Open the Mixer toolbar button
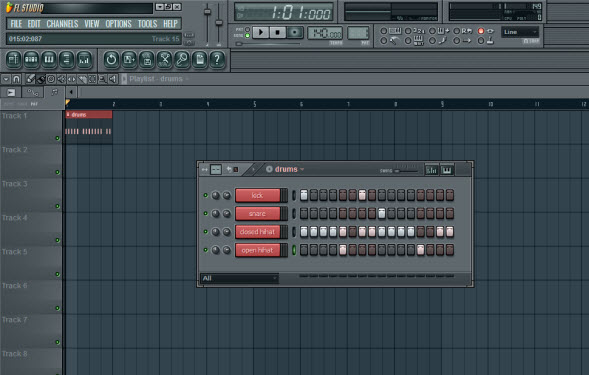The image size is (589, 375). 84,59
